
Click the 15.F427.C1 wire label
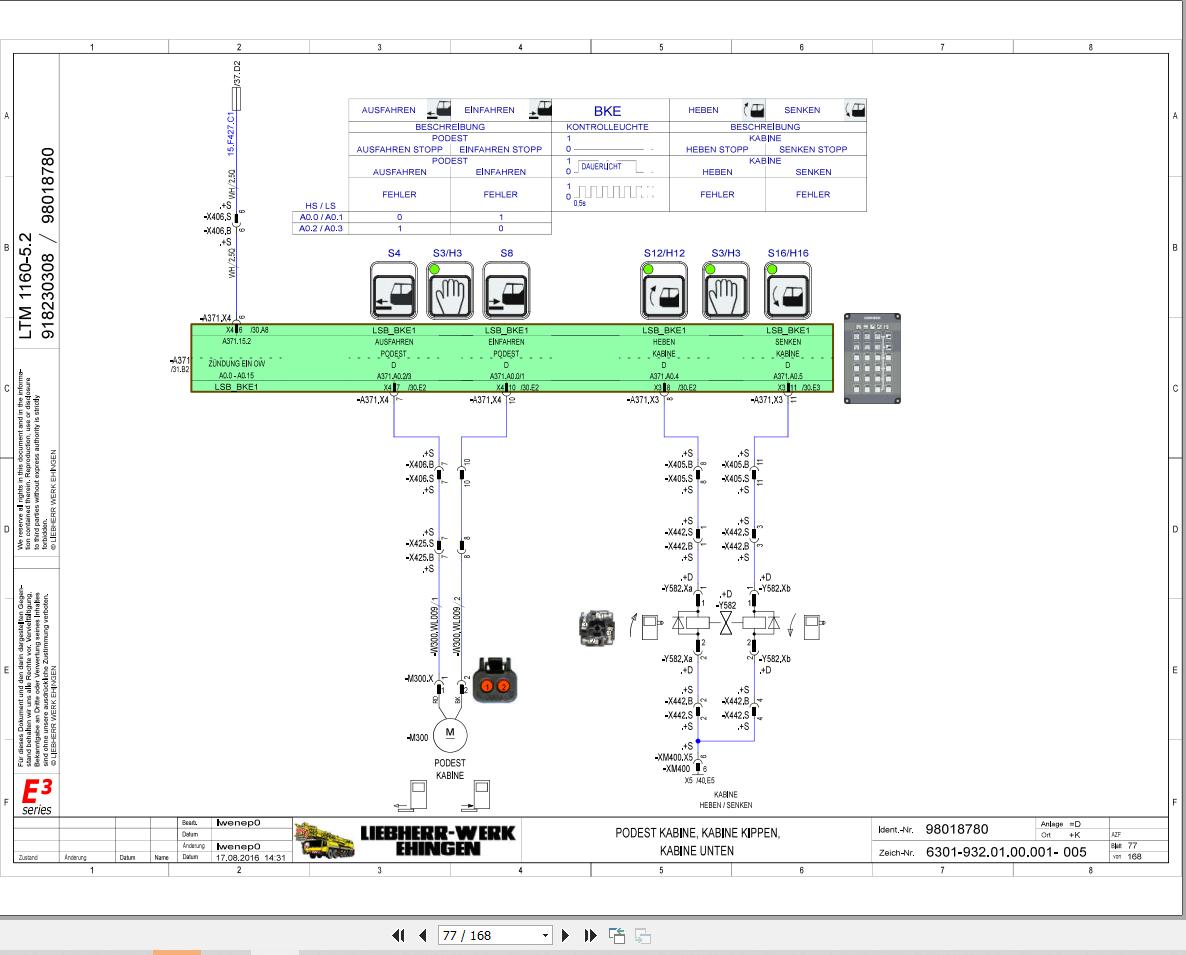[231, 134]
